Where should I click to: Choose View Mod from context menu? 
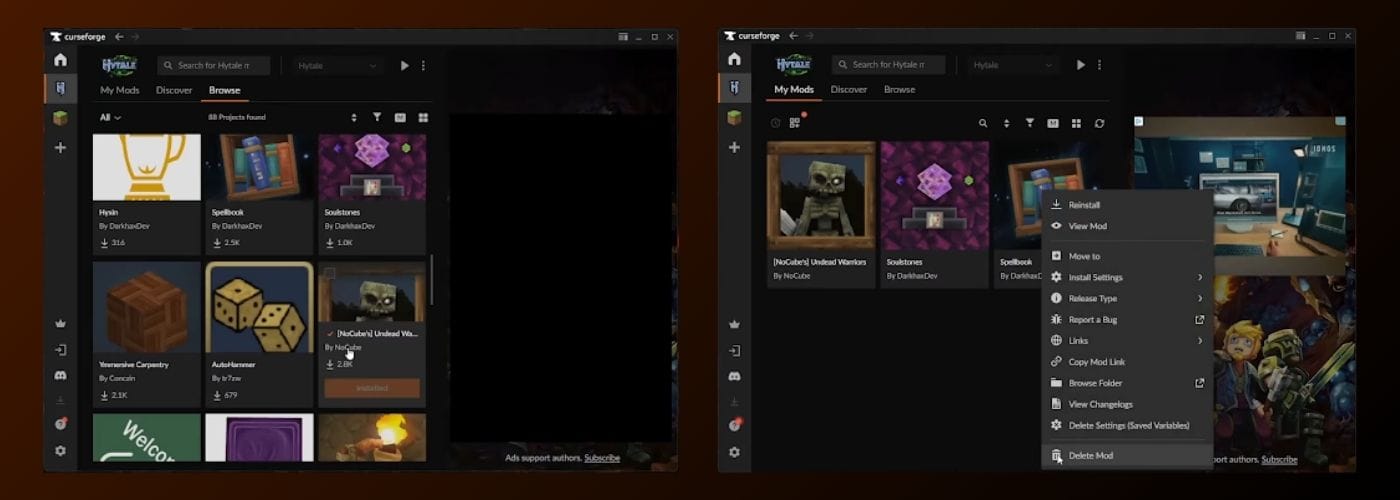point(1127,226)
